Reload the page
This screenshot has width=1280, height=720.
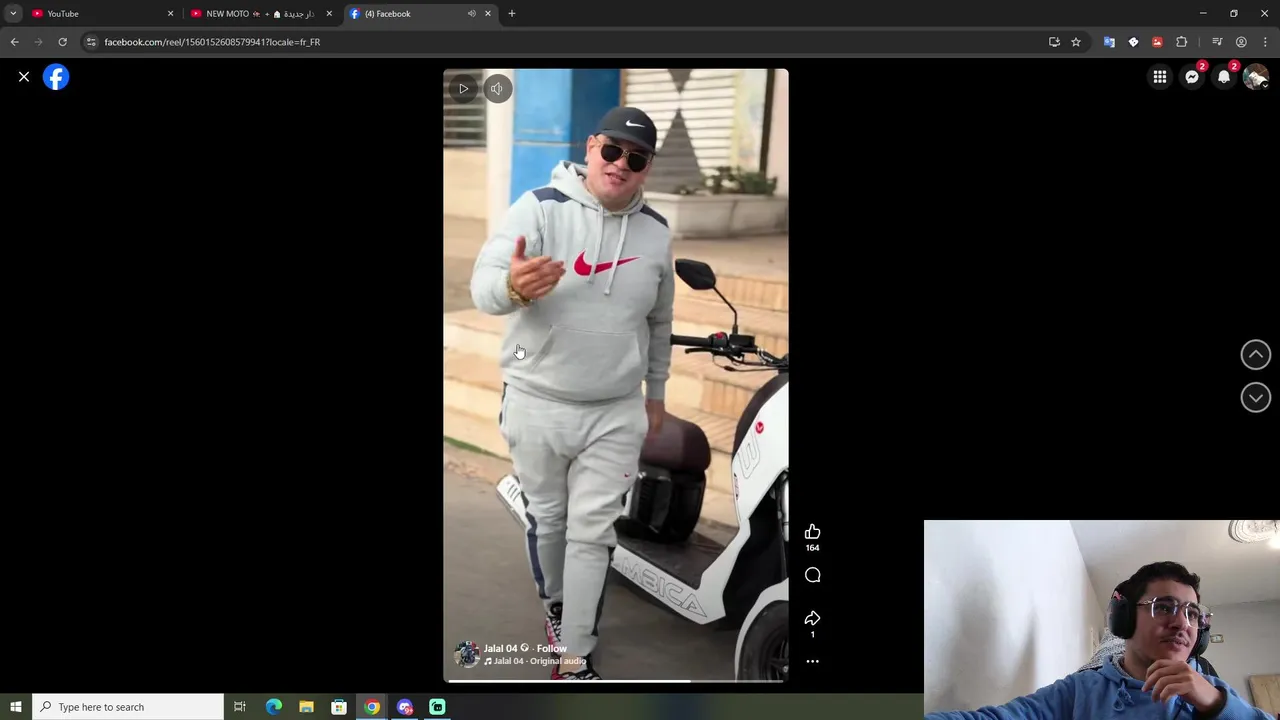click(x=62, y=42)
